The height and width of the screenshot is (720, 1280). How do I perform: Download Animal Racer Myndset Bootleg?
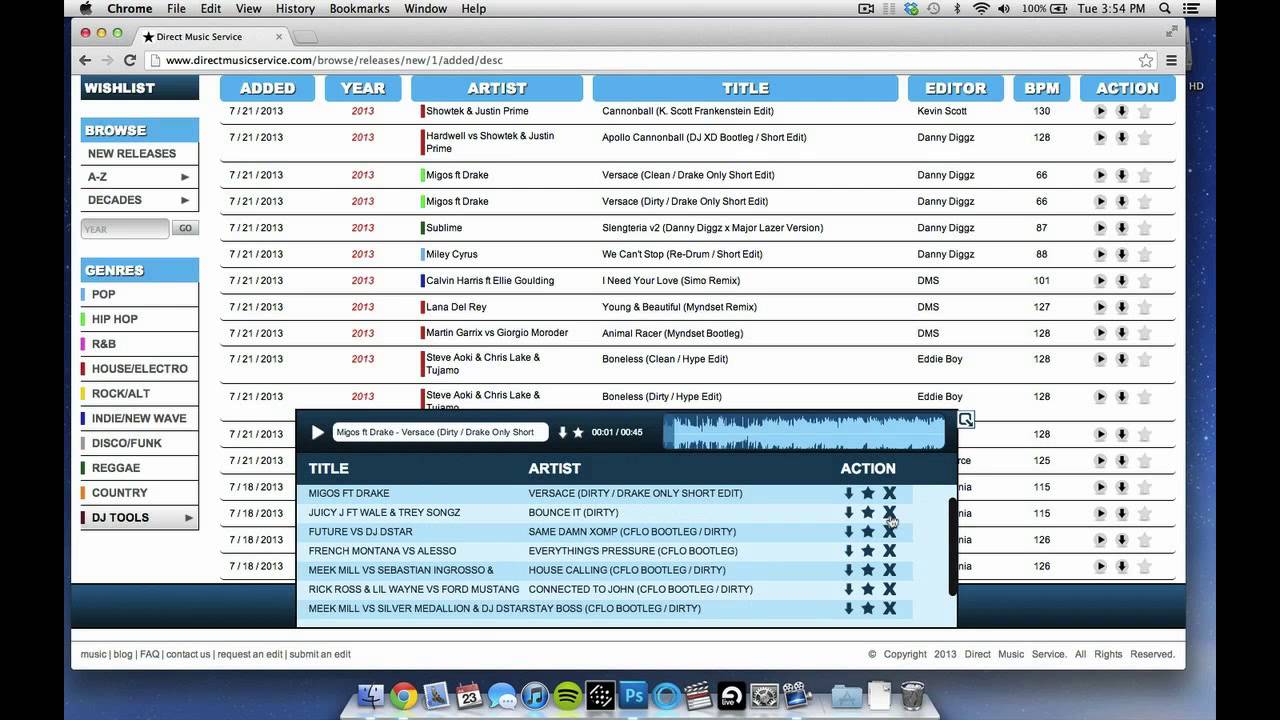click(x=1122, y=333)
